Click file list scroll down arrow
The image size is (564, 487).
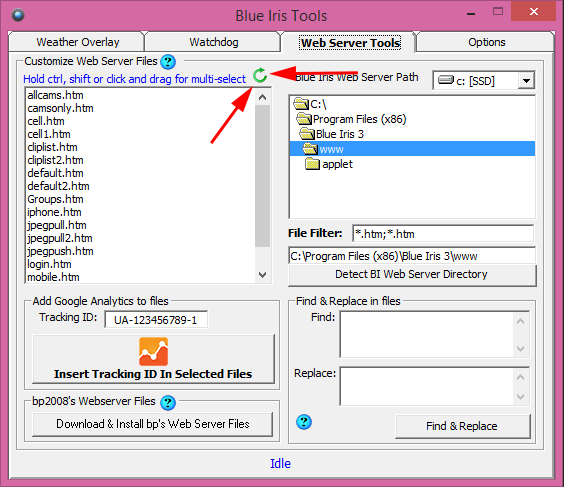pyautogui.click(x=263, y=275)
